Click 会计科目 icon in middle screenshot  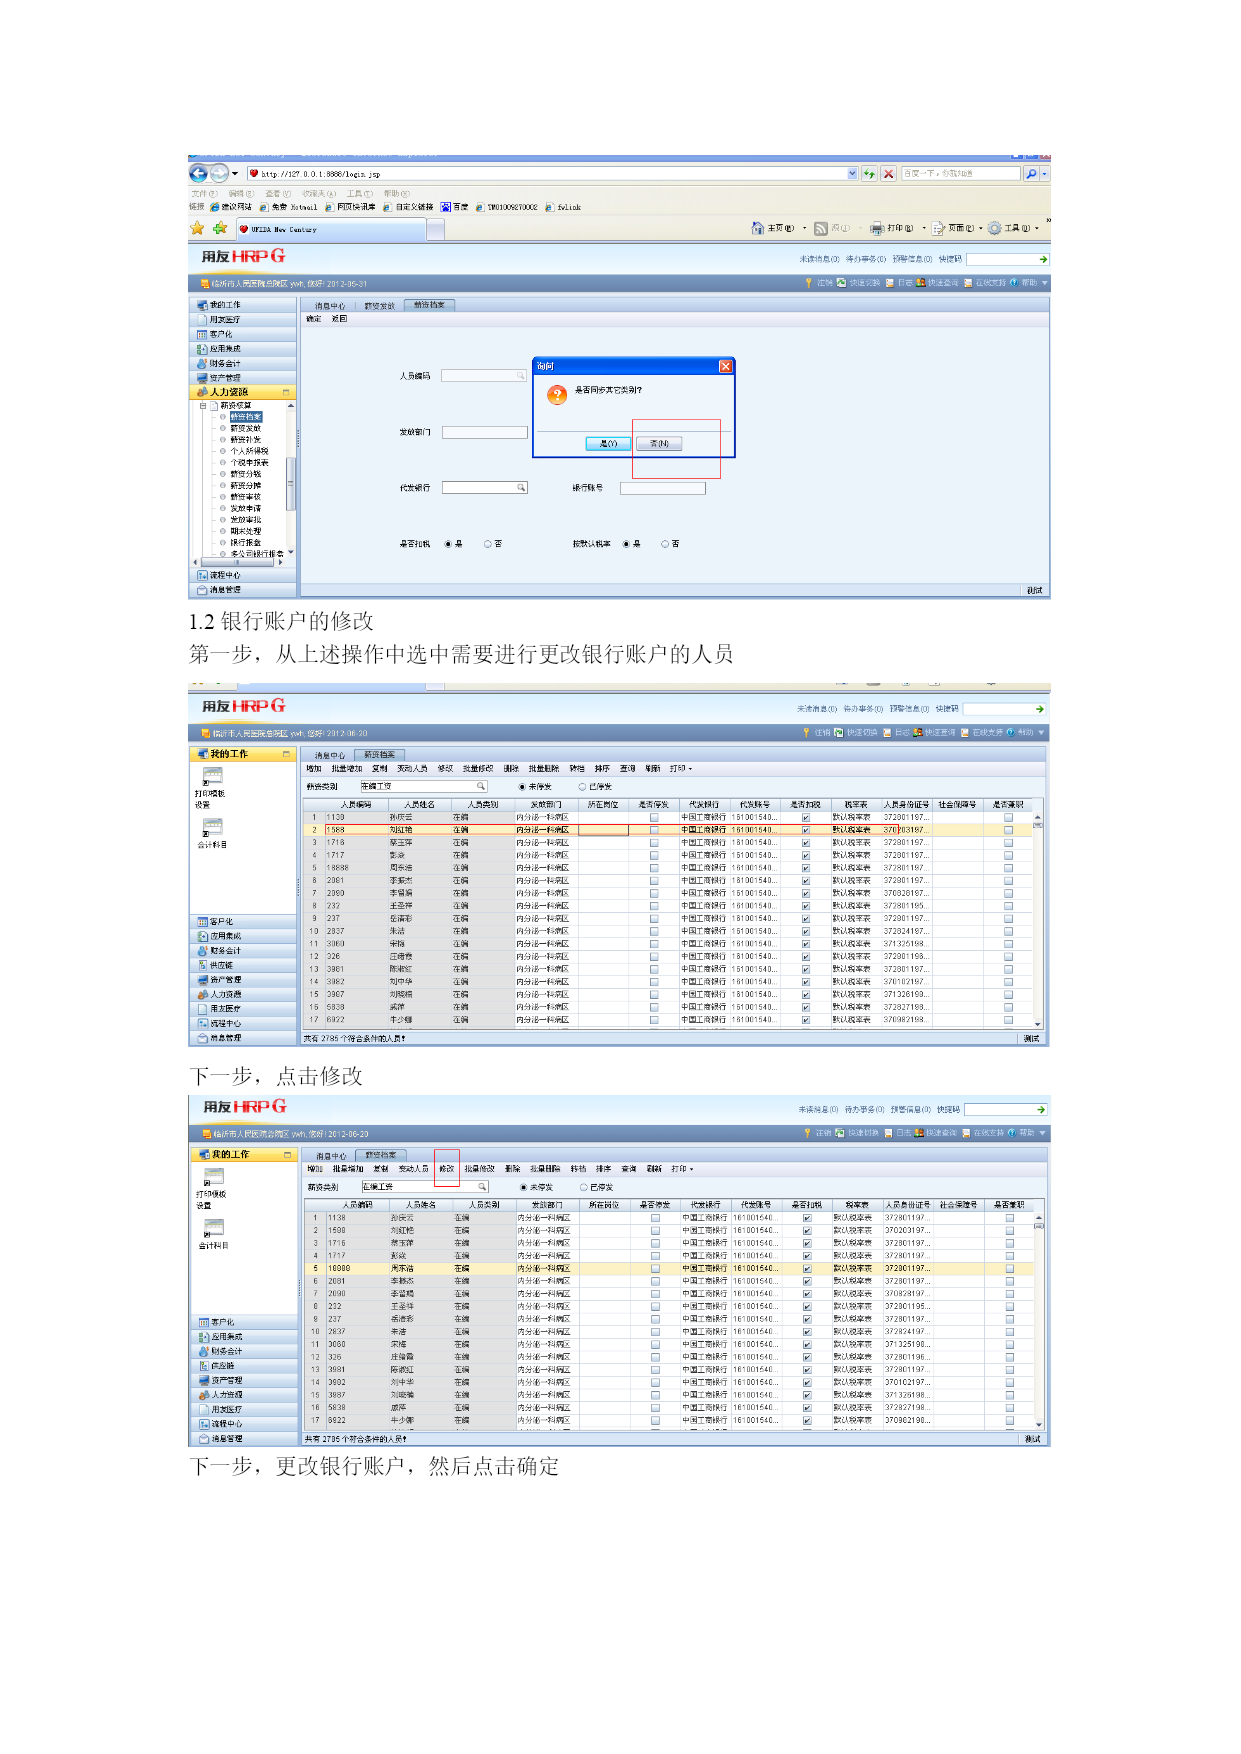[212, 827]
